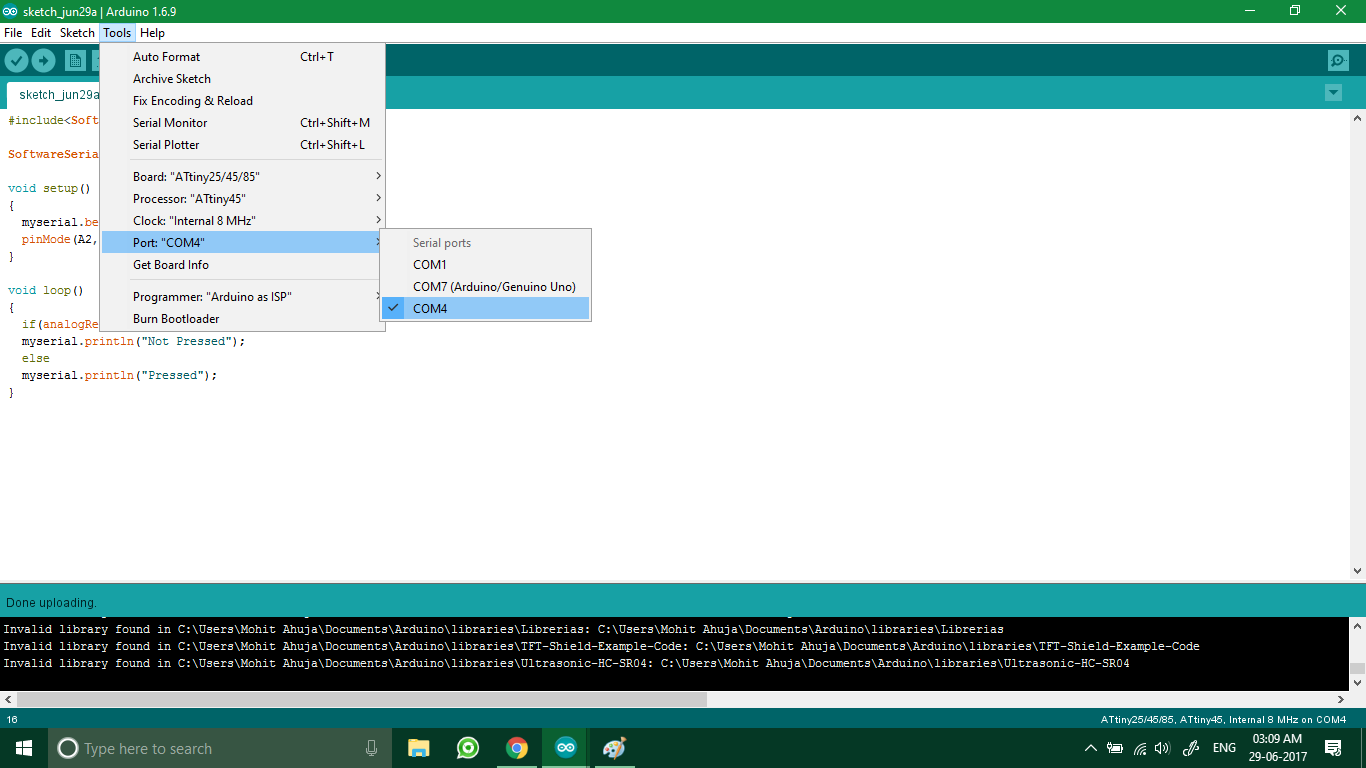1366x768 pixels.
Task: Click the volume speaker tray icon
Action: 1162,748
